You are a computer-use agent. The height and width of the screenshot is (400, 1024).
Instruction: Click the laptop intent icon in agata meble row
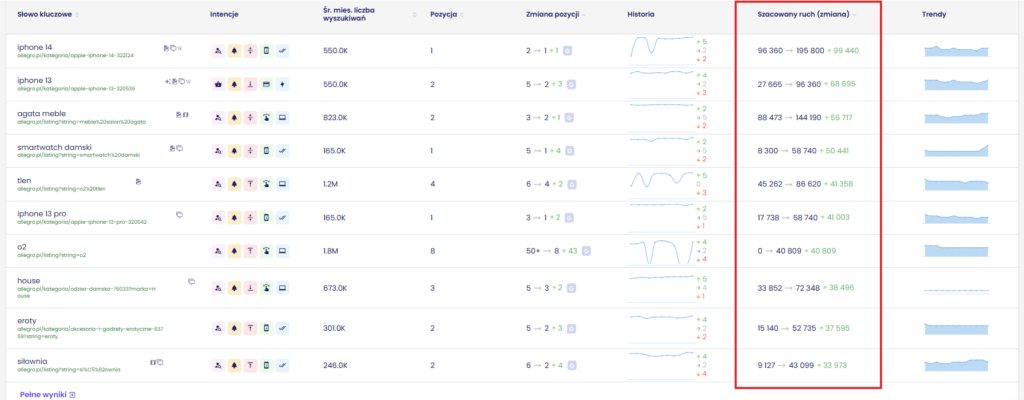tap(282, 117)
